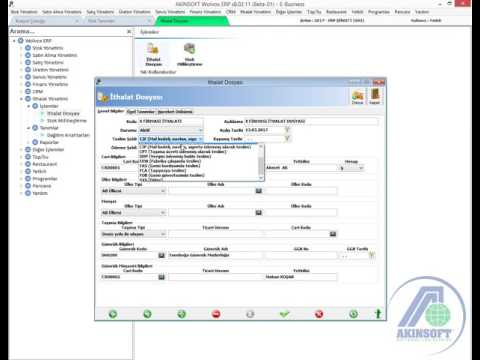Click the gray refresh icon in bottom bar

coord(250,314)
